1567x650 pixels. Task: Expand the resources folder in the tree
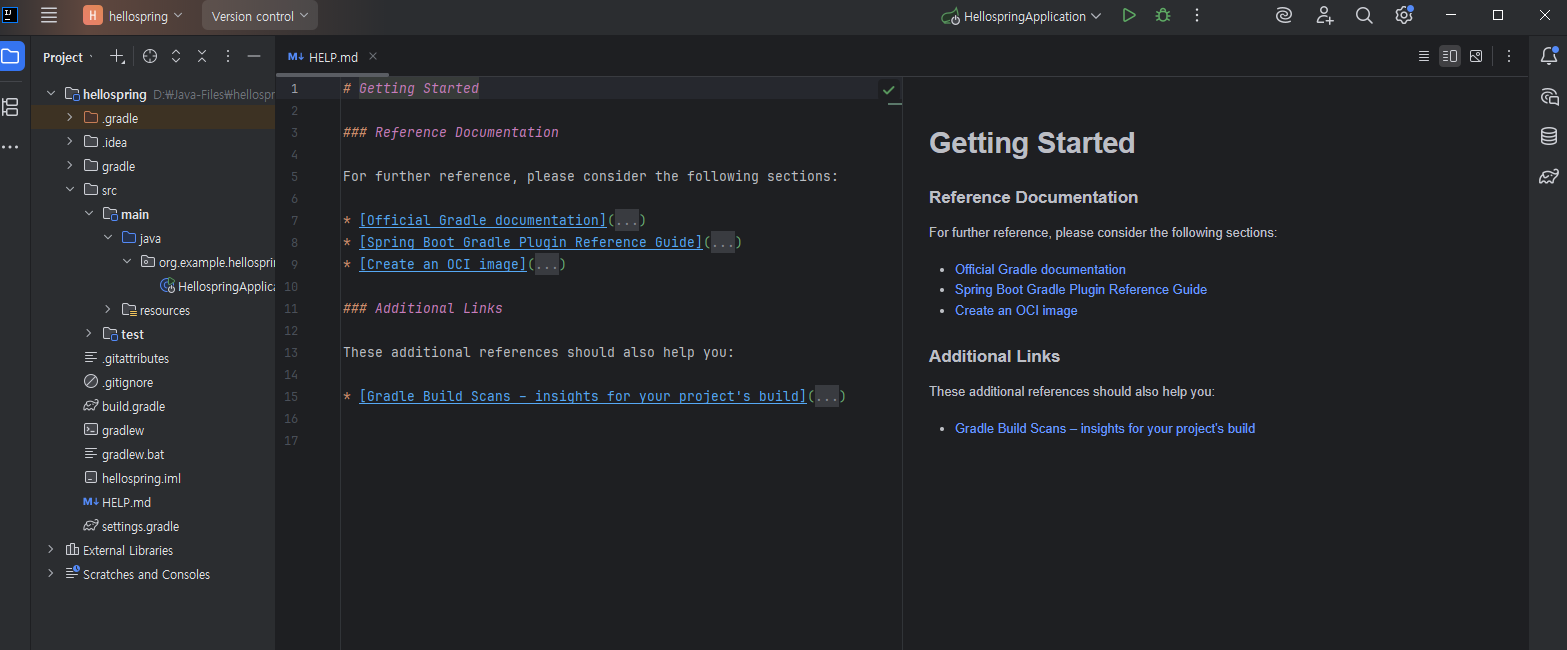pos(108,310)
